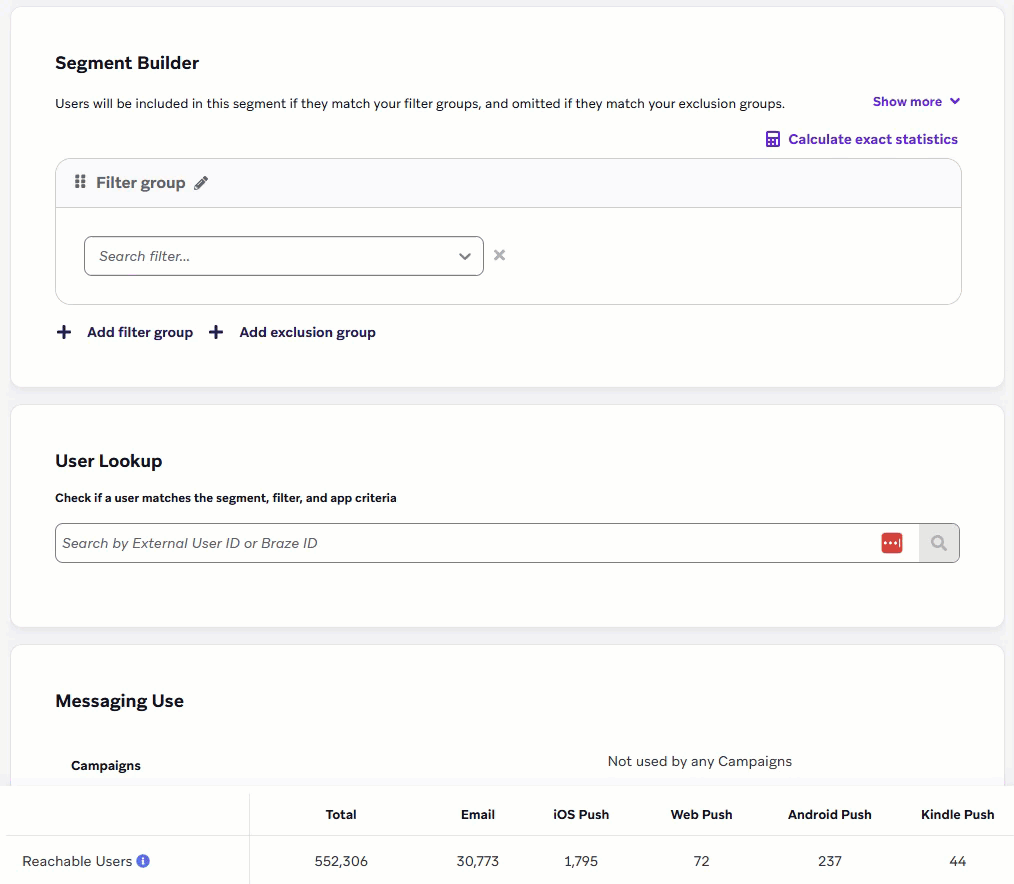This screenshot has width=1014, height=884.
Task: Expand the Show more section chevron
Action: coord(955,102)
